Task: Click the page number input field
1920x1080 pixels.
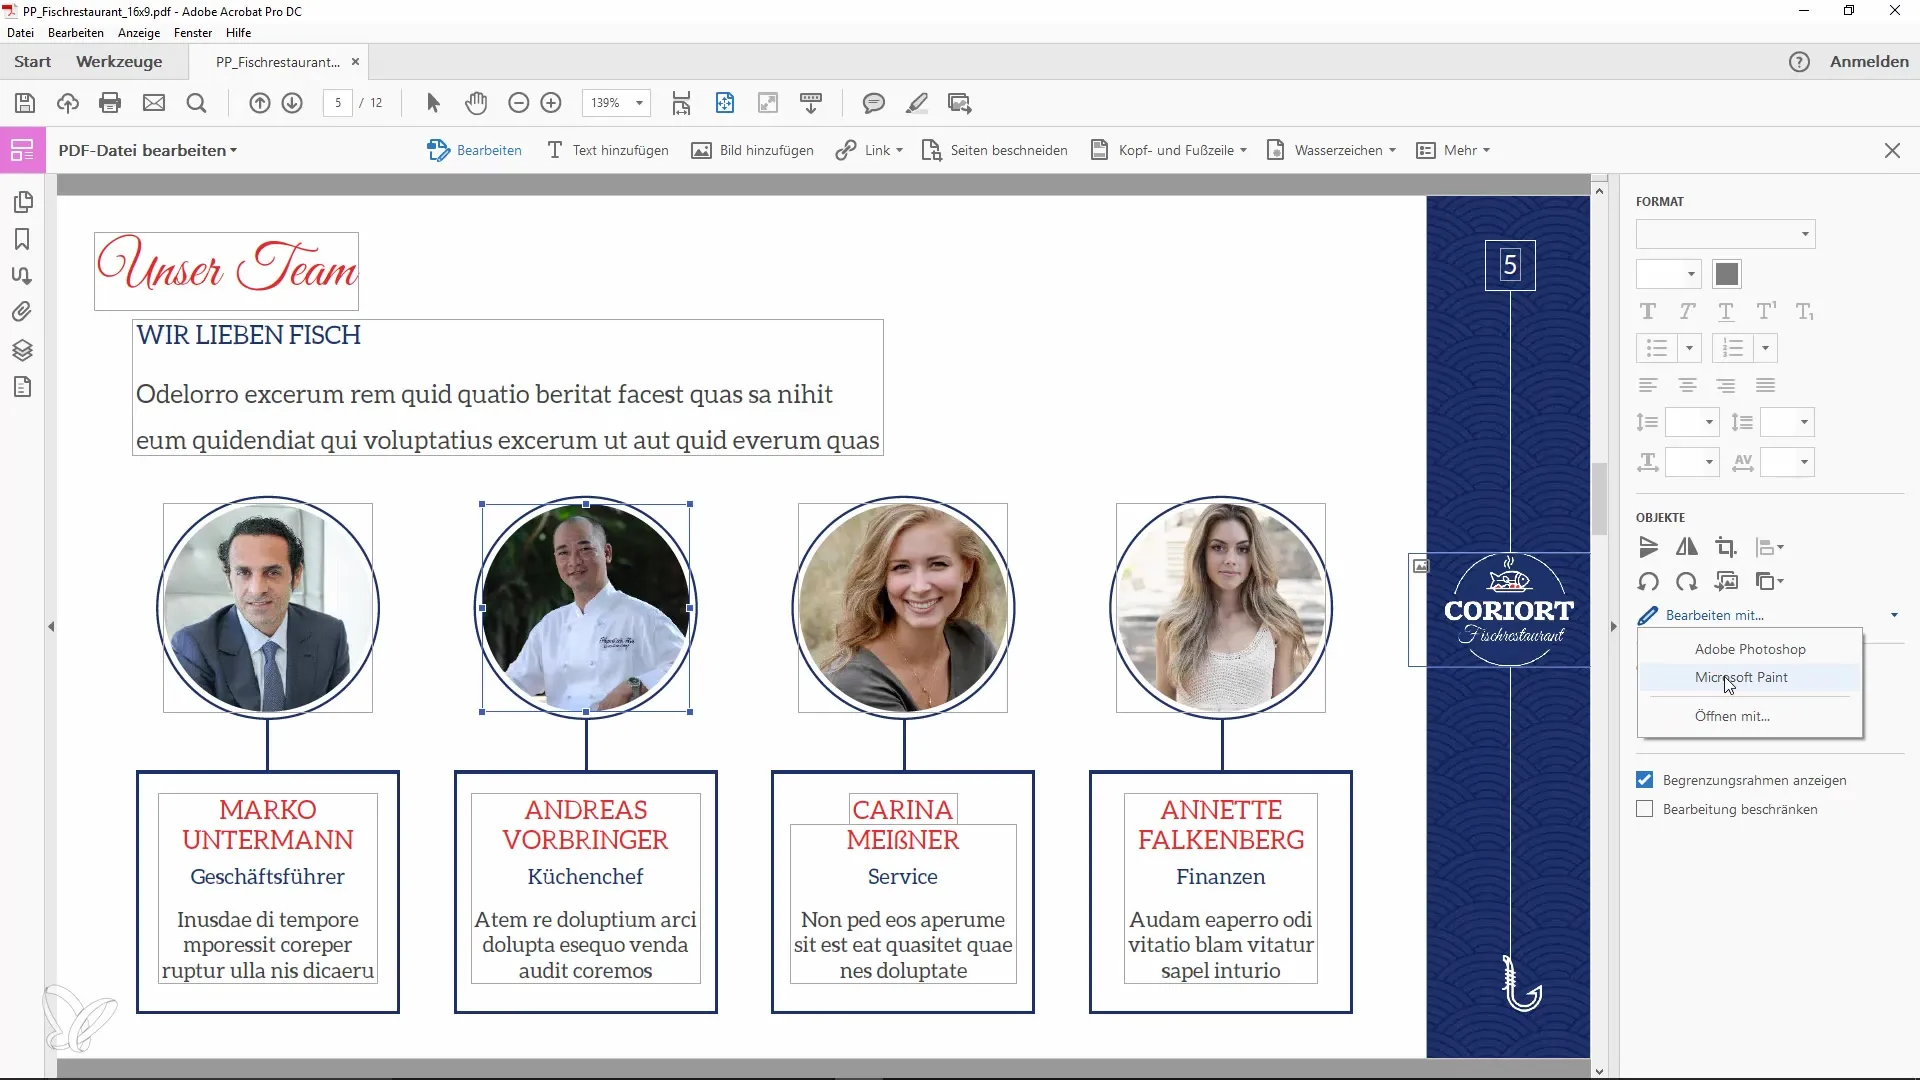Action: click(338, 103)
